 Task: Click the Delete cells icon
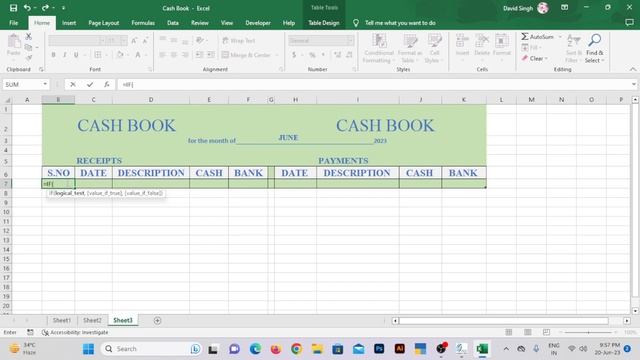pyautogui.click(x=482, y=41)
